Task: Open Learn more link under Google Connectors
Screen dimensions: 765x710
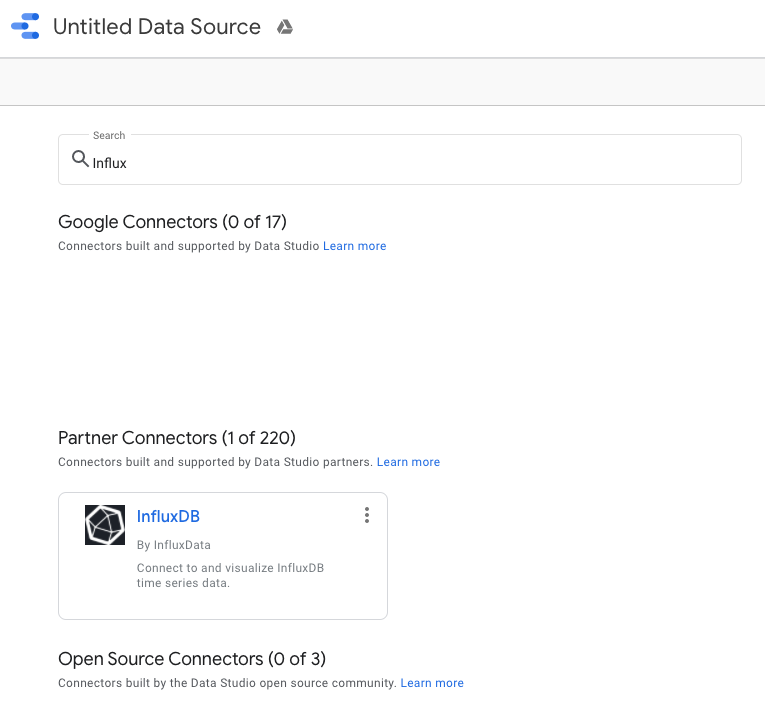Action: point(355,246)
